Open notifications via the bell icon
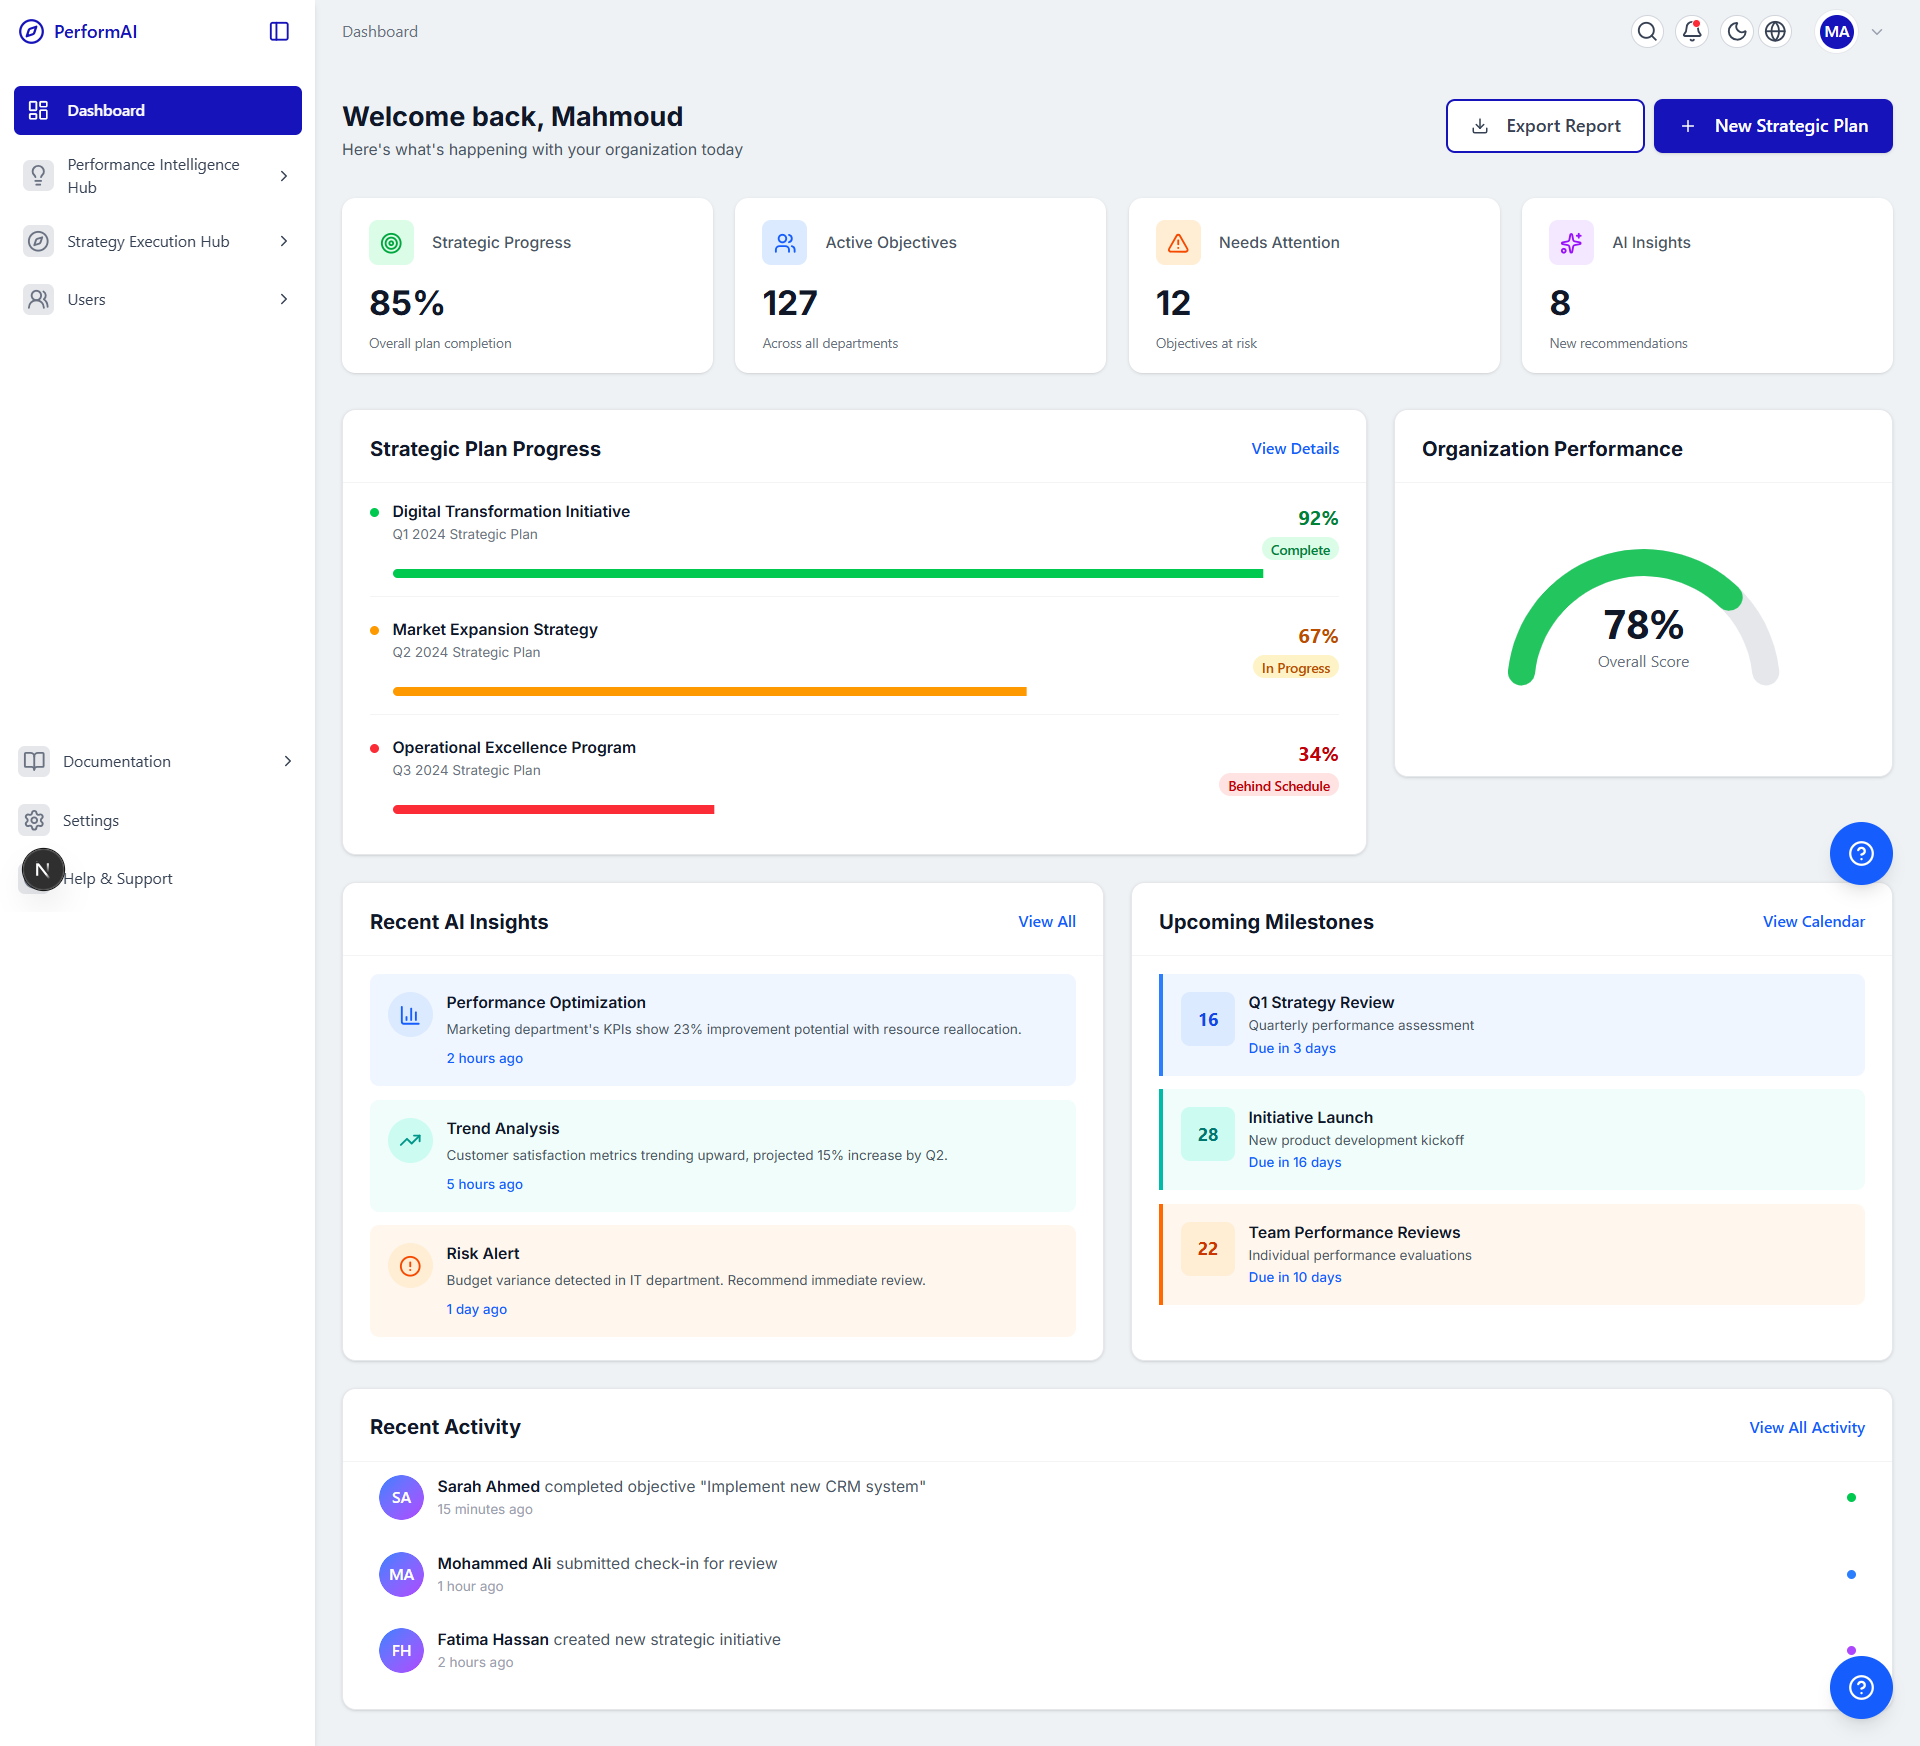The width and height of the screenshot is (1920, 1746). coord(1691,31)
